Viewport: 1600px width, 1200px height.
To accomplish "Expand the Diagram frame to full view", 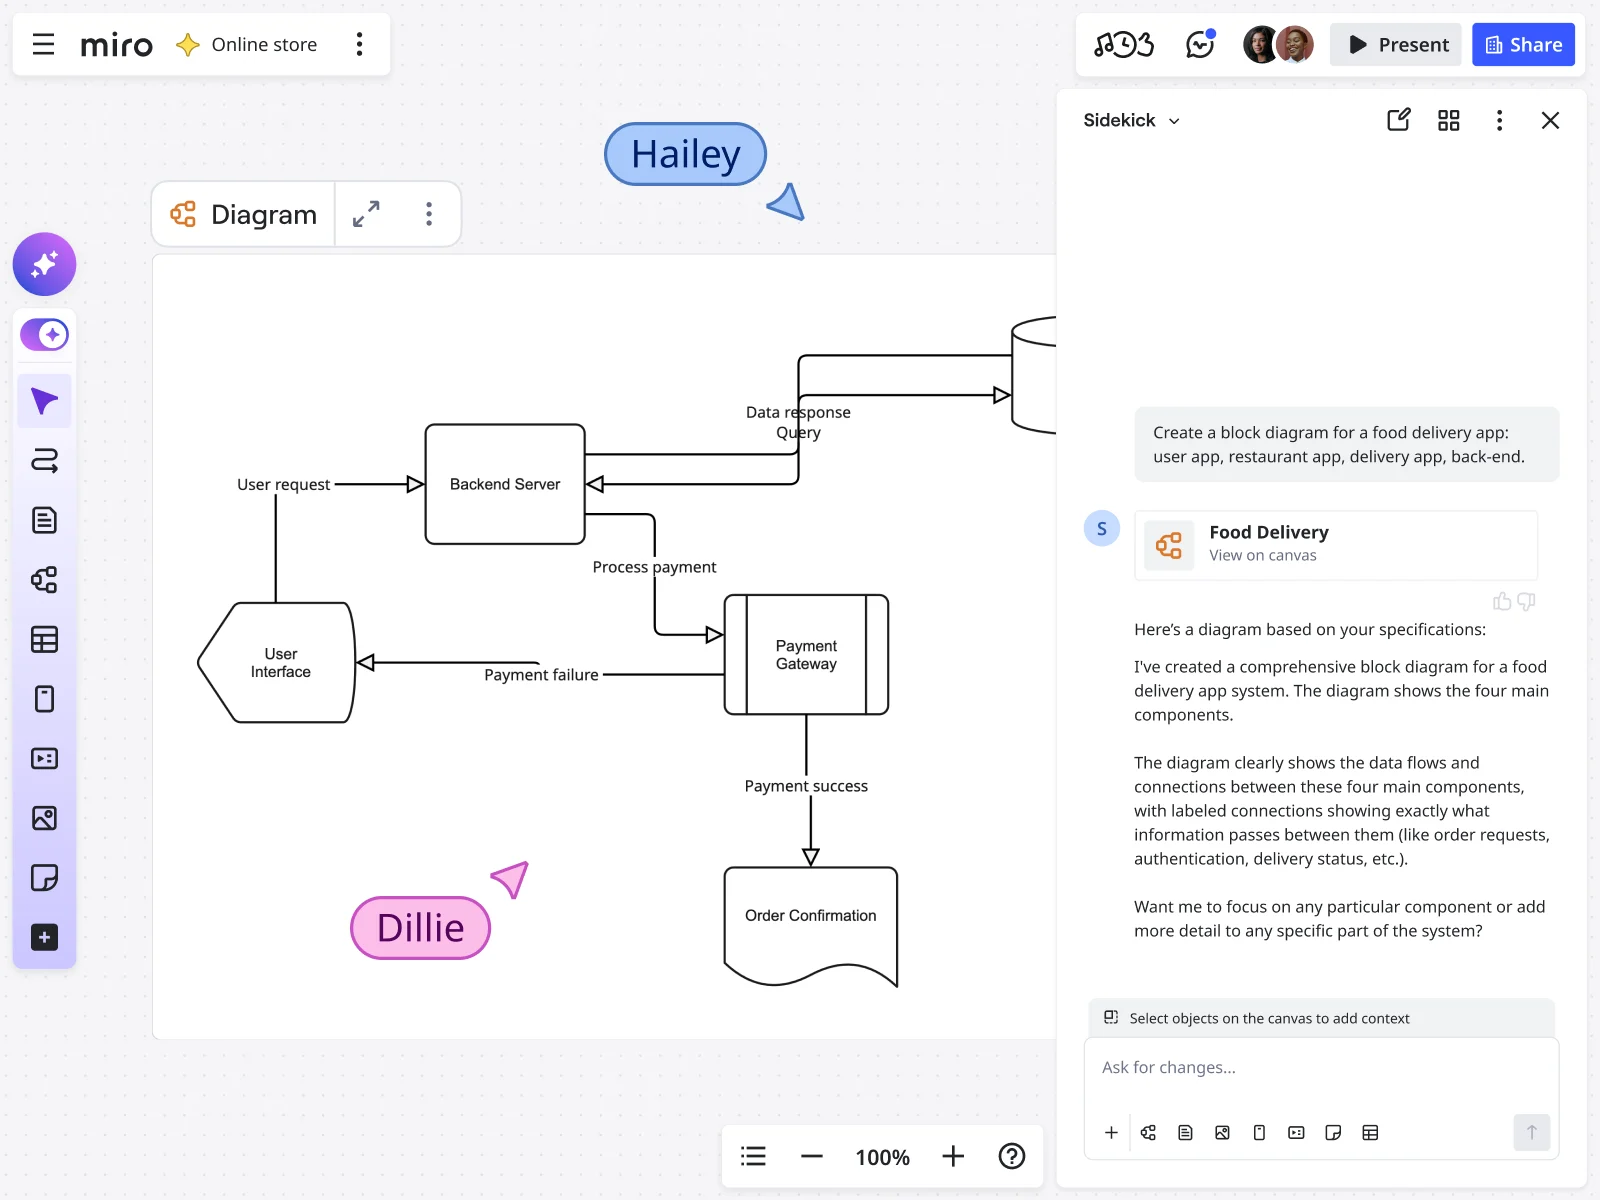I will [x=367, y=213].
